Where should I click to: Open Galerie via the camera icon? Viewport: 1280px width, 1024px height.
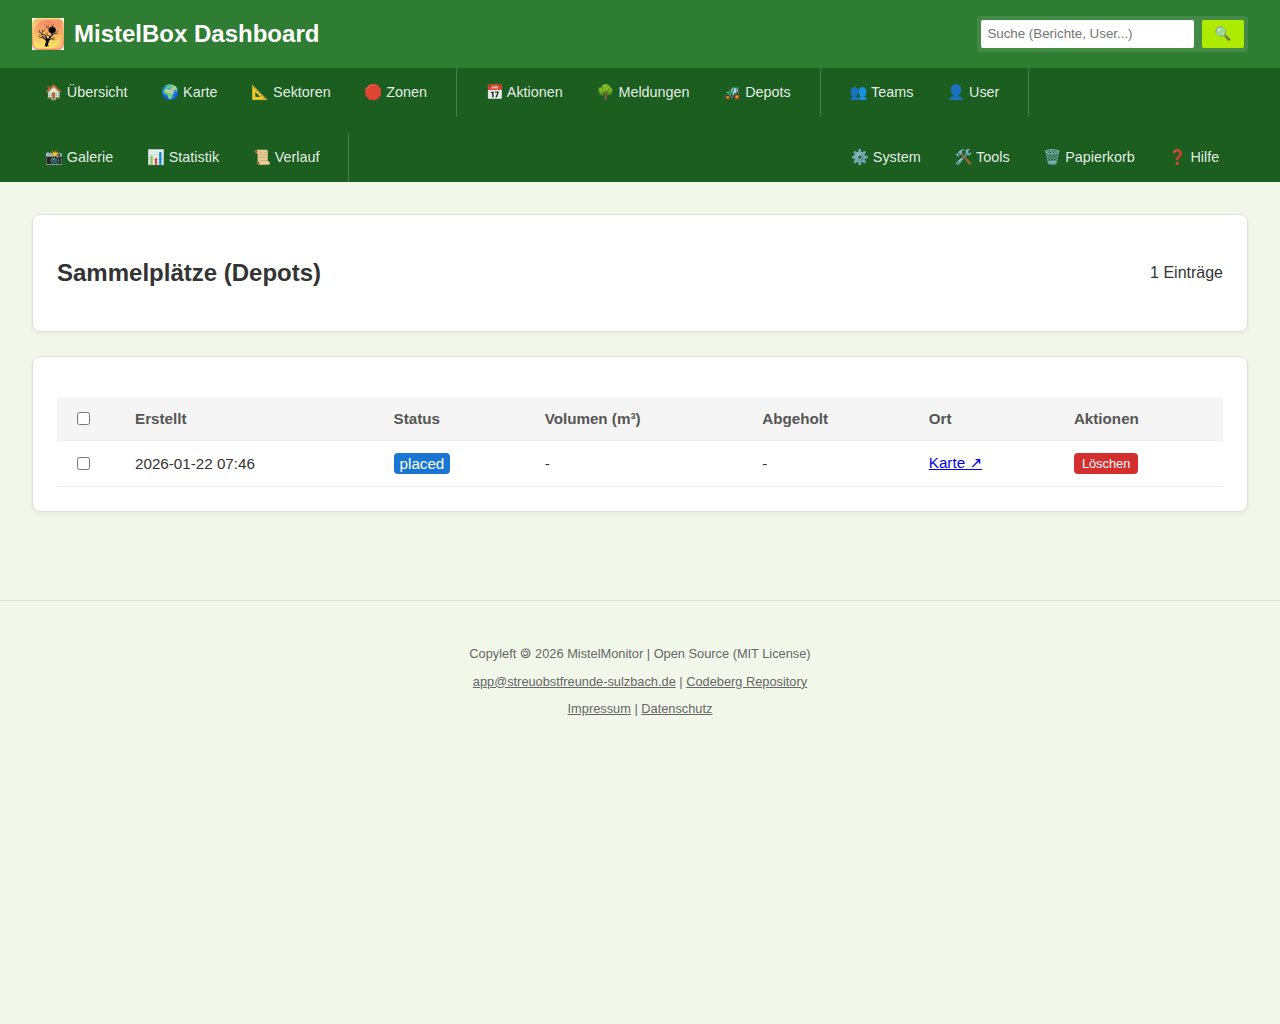pos(54,157)
